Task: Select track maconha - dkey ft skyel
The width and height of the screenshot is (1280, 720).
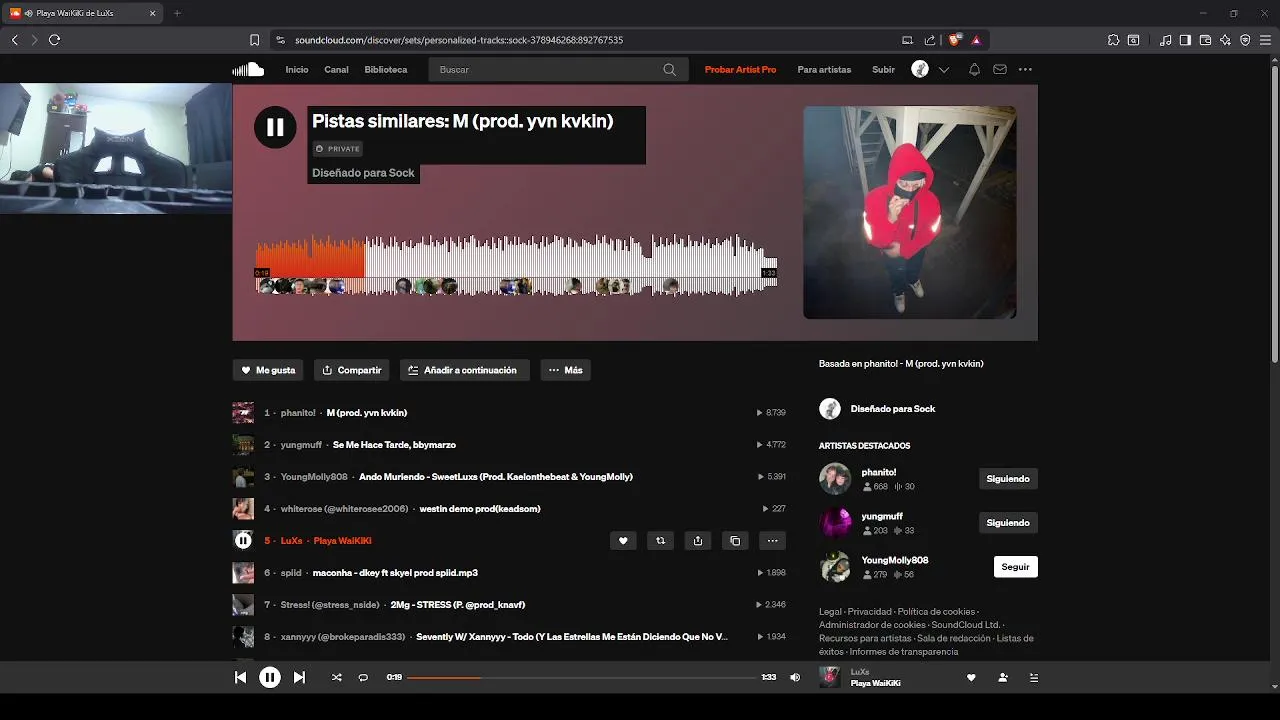Action: [x=395, y=573]
